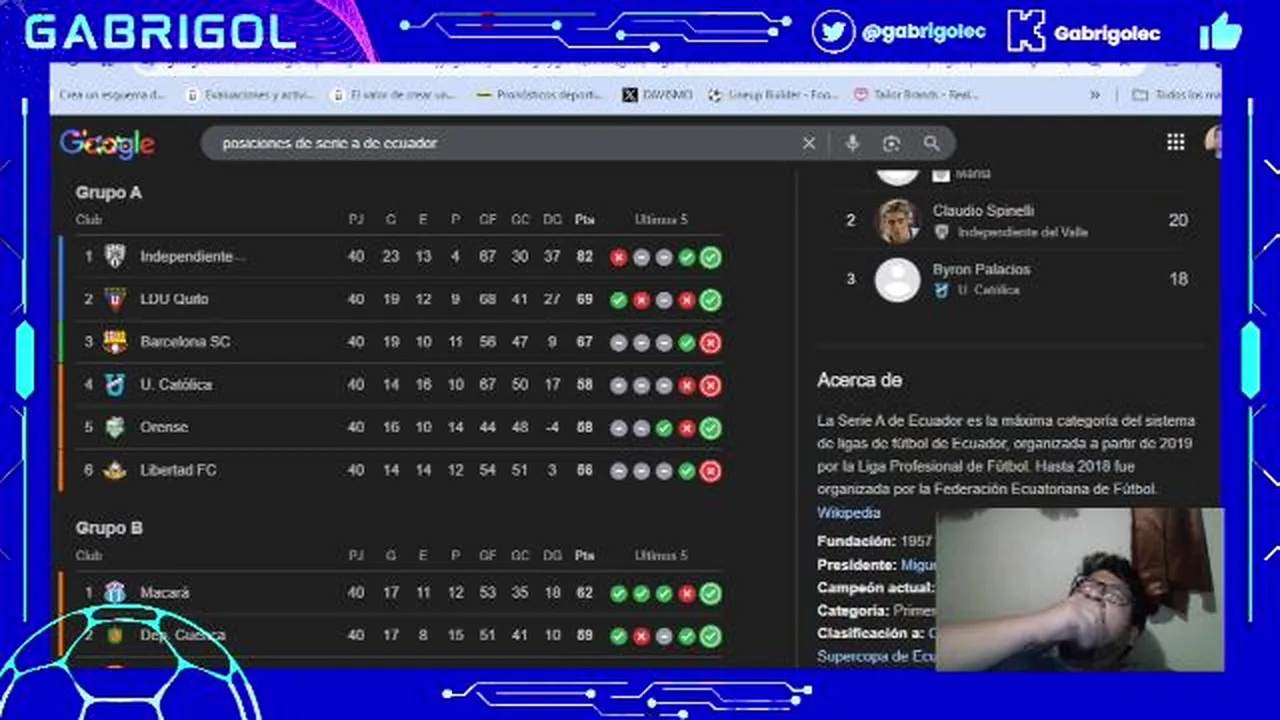This screenshot has height=720, width=1280.
Task: Select the Dep. Cuenca team name
Action: pyautogui.click(x=183, y=635)
